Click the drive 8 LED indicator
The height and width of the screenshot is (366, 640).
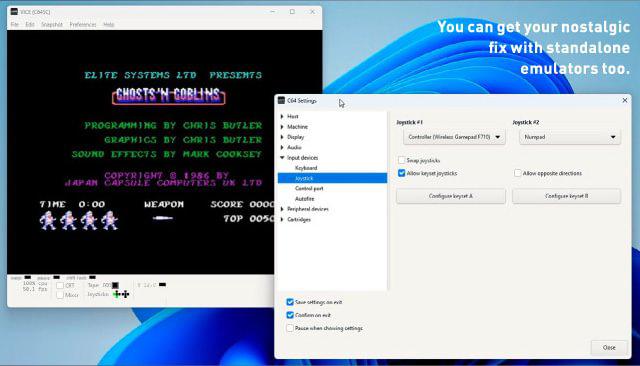(162, 284)
